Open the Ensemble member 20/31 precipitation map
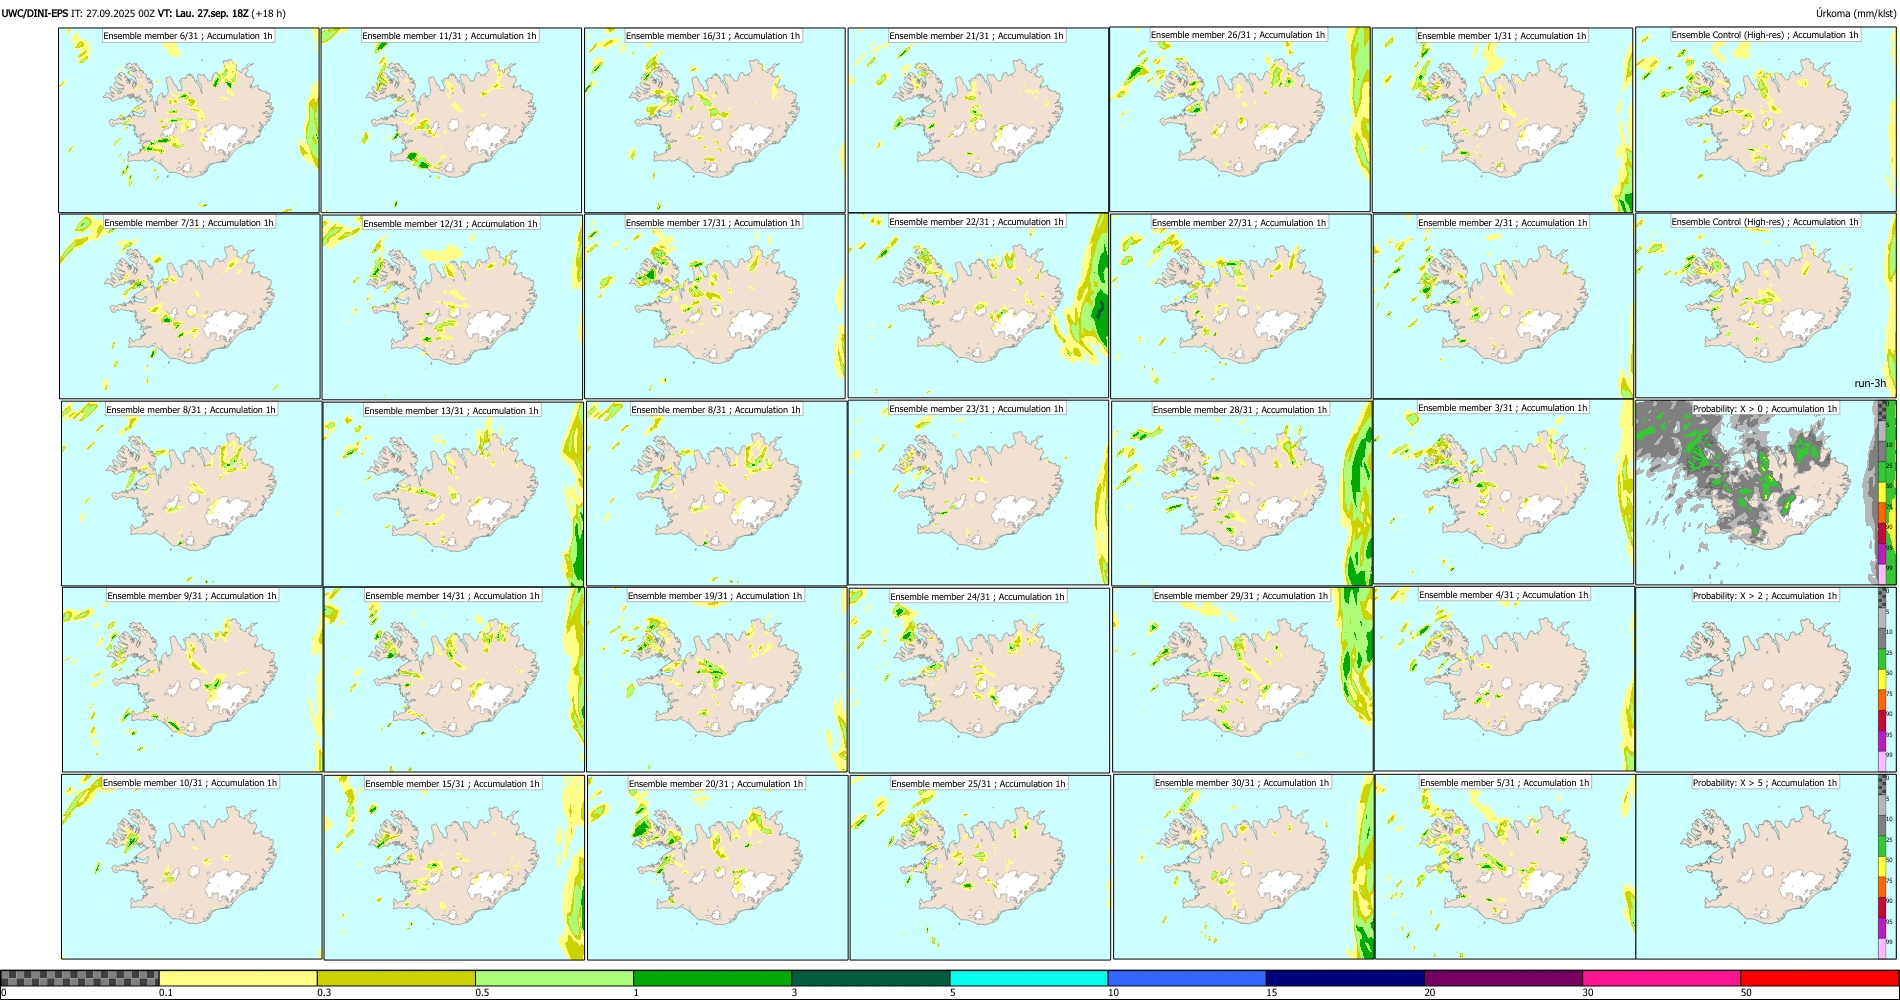The image size is (1900, 1000). [x=717, y=868]
